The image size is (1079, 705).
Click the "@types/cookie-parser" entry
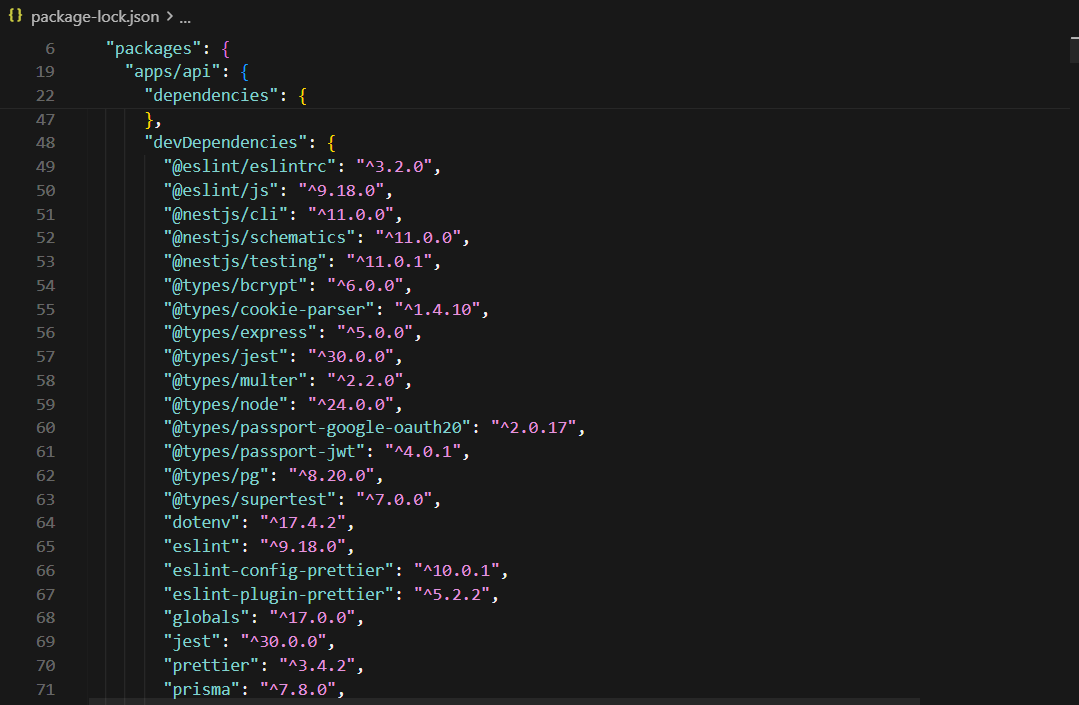(326, 309)
